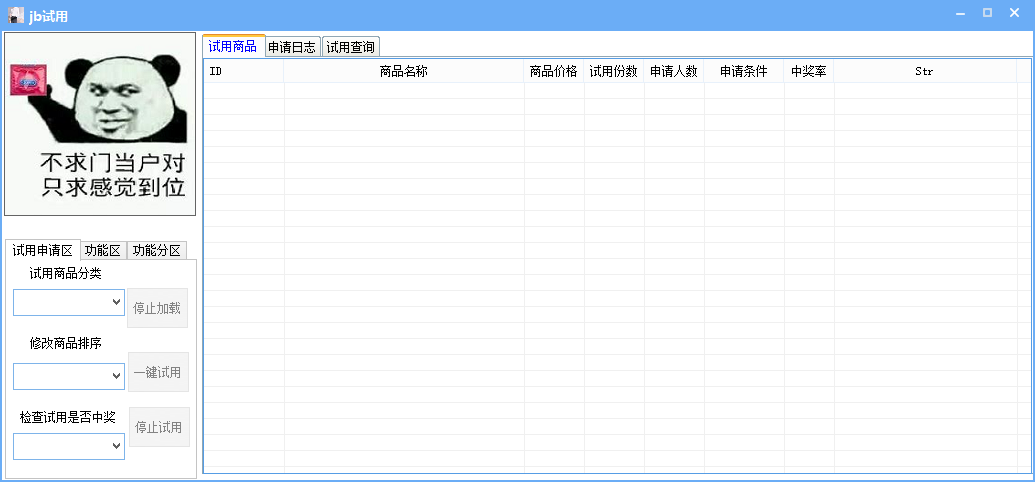The width and height of the screenshot is (1035, 482).
Task: Click the 停止试用 button
Action: (x=159, y=427)
